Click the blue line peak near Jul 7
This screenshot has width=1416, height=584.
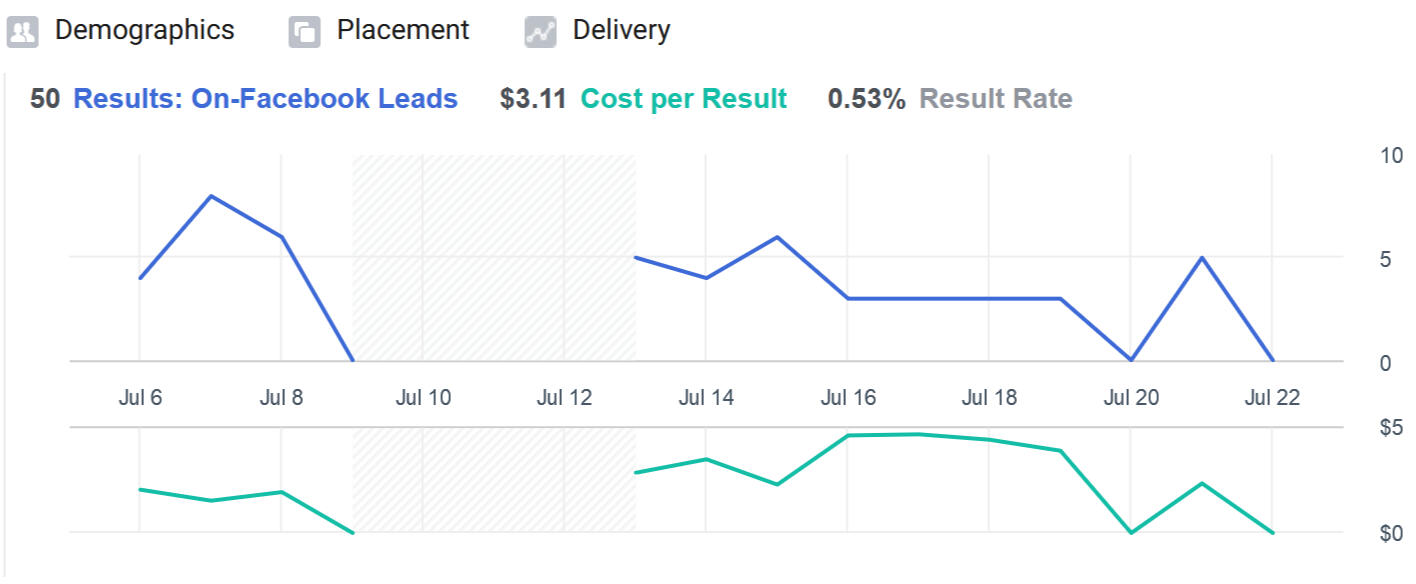(x=211, y=196)
